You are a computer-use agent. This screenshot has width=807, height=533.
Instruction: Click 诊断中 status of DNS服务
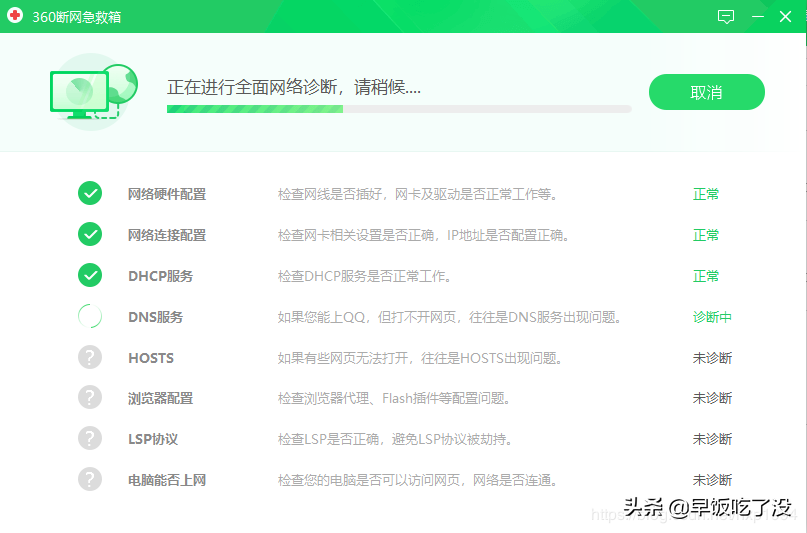pyautogui.click(x=712, y=317)
